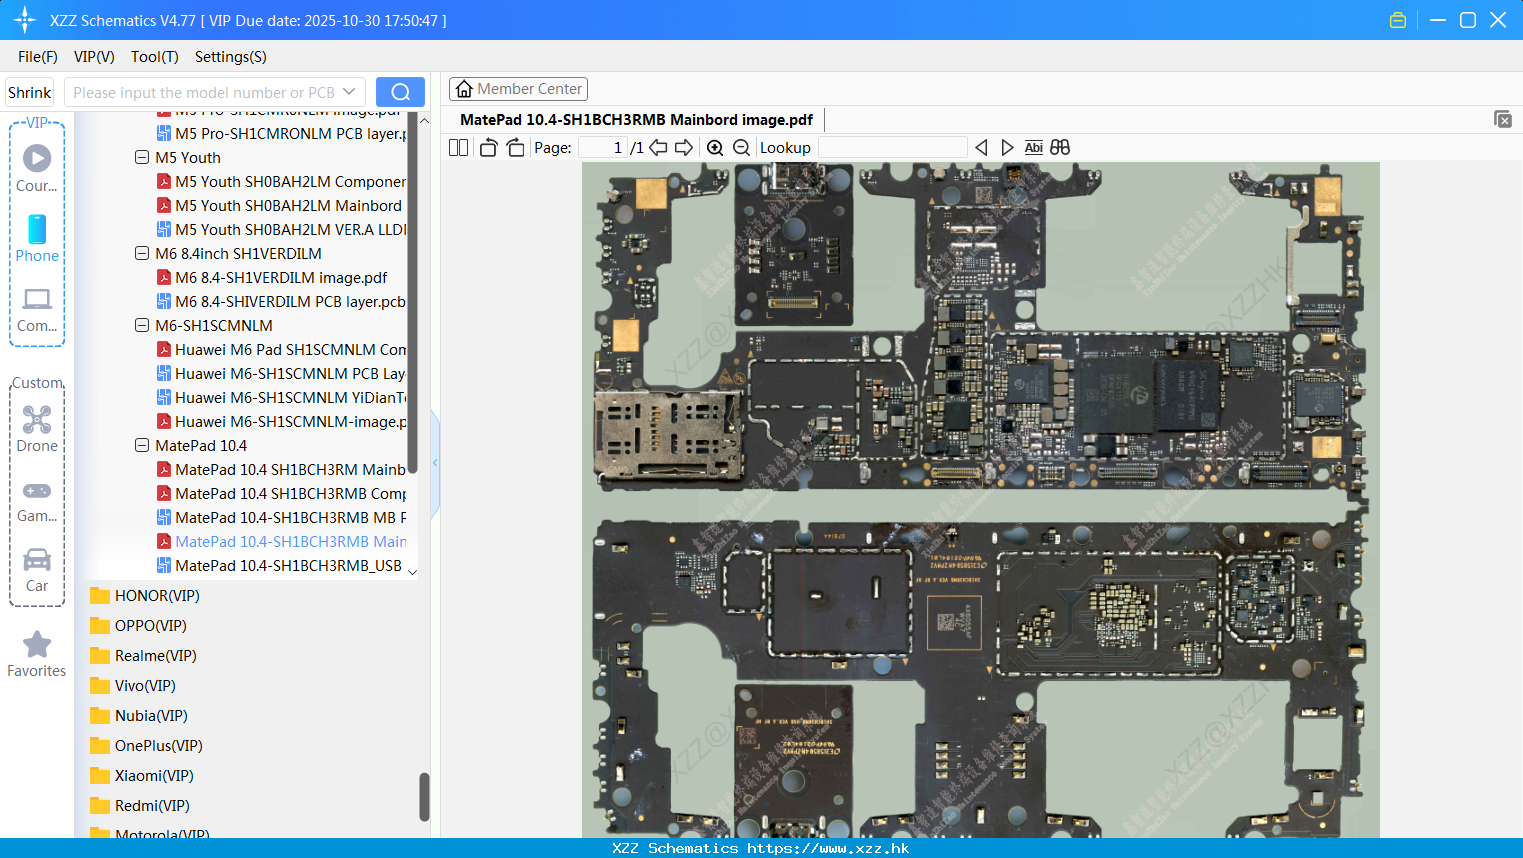Collapse the M6 8.4inch SH1VERDILM node
The height and width of the screenshot is (858, 1523).
pyautogui.click(x=142, y=253)
